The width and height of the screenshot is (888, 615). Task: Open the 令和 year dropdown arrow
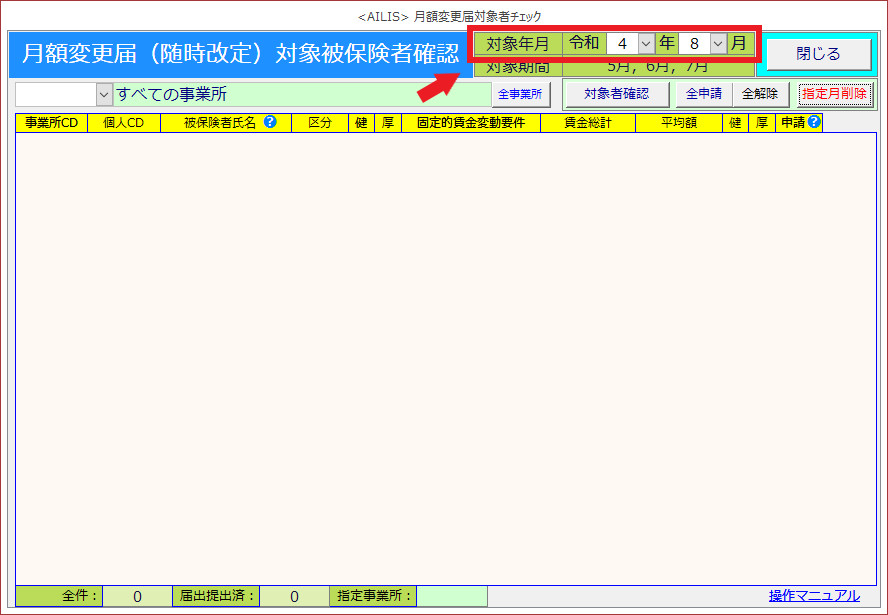coord(645,44)
